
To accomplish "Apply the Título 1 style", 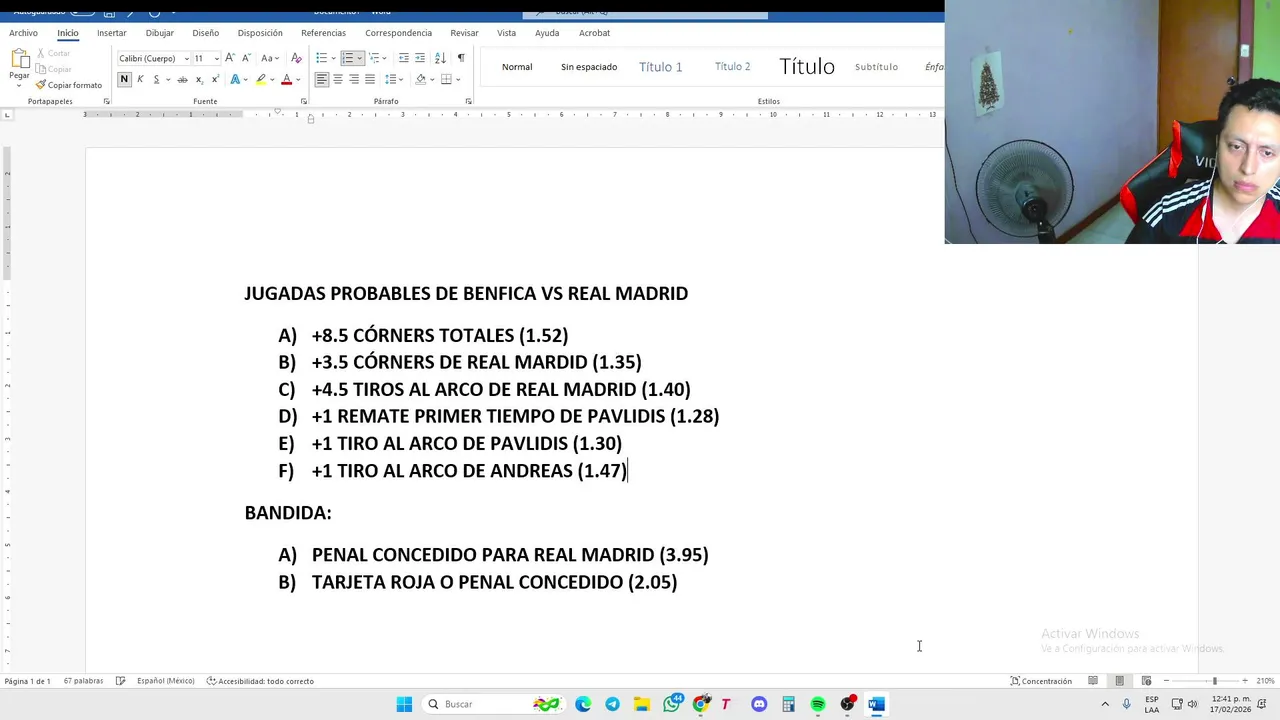I will point(660,67).
